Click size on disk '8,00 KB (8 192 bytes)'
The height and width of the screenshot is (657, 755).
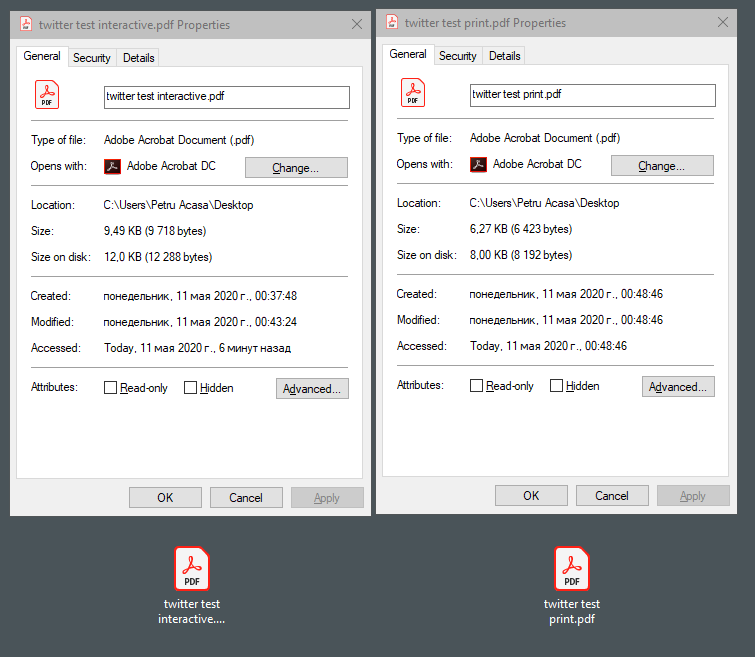521,255
